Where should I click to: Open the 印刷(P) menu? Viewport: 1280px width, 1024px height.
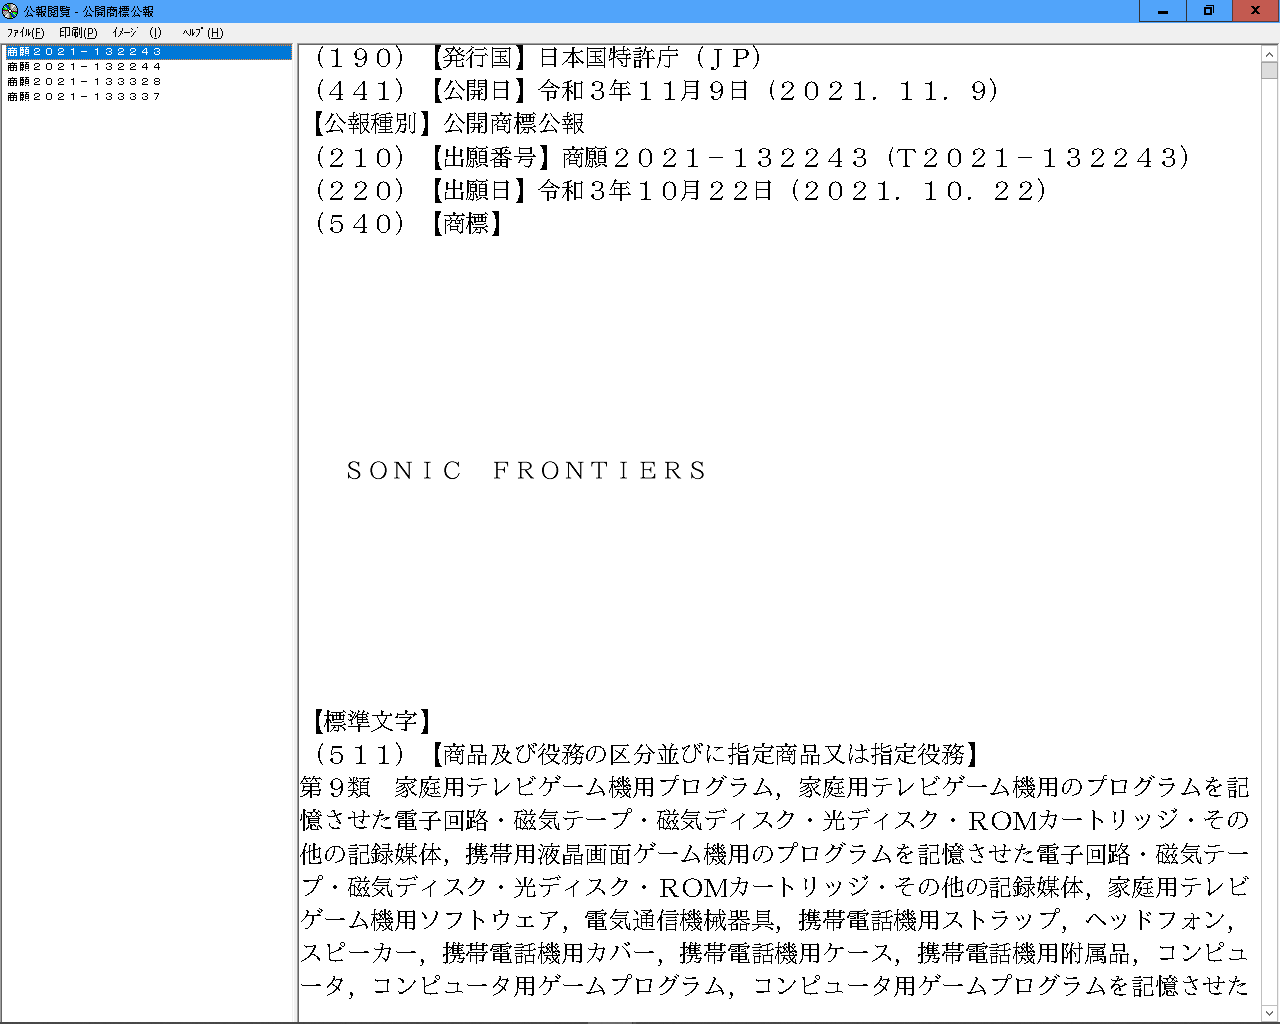pyautogui.click(x=78, y=33)
